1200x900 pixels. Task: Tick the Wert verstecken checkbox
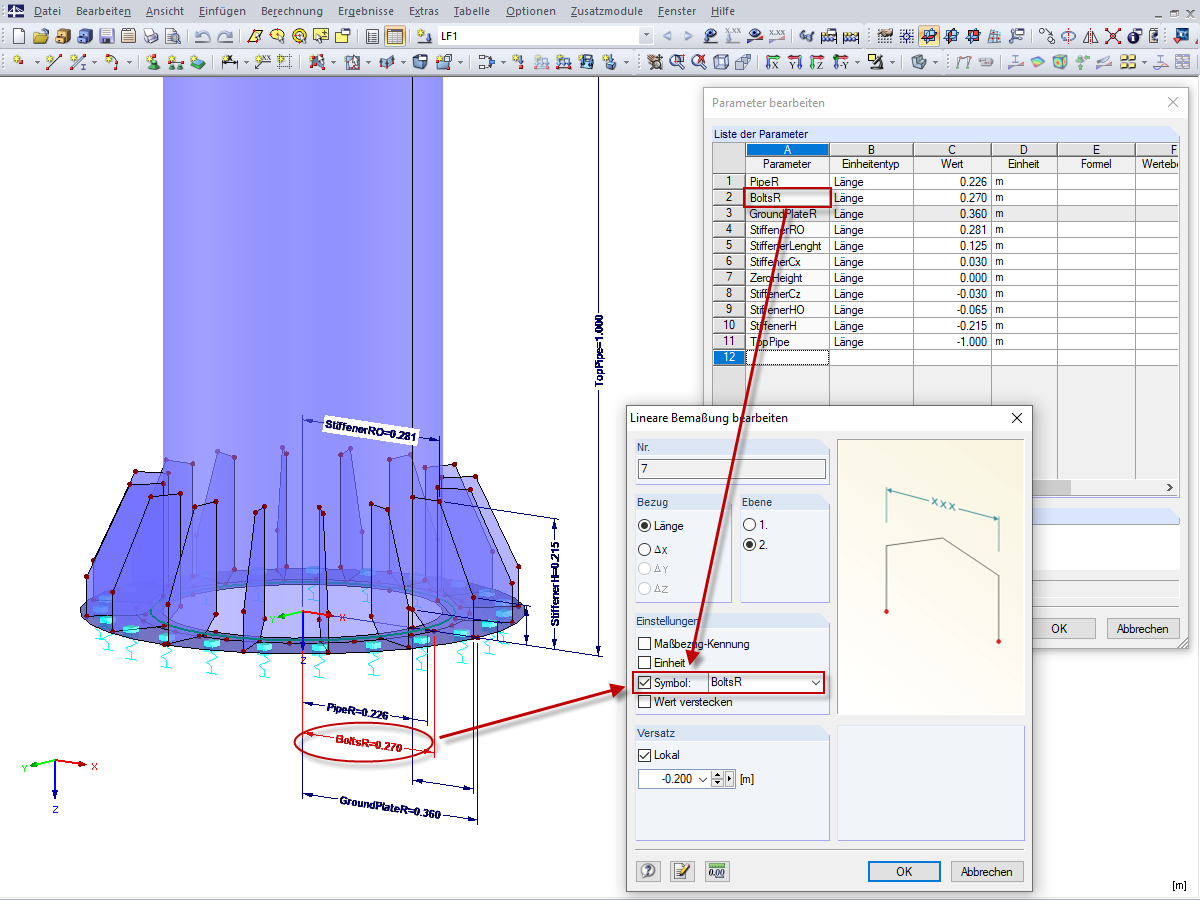coord(645,701)
